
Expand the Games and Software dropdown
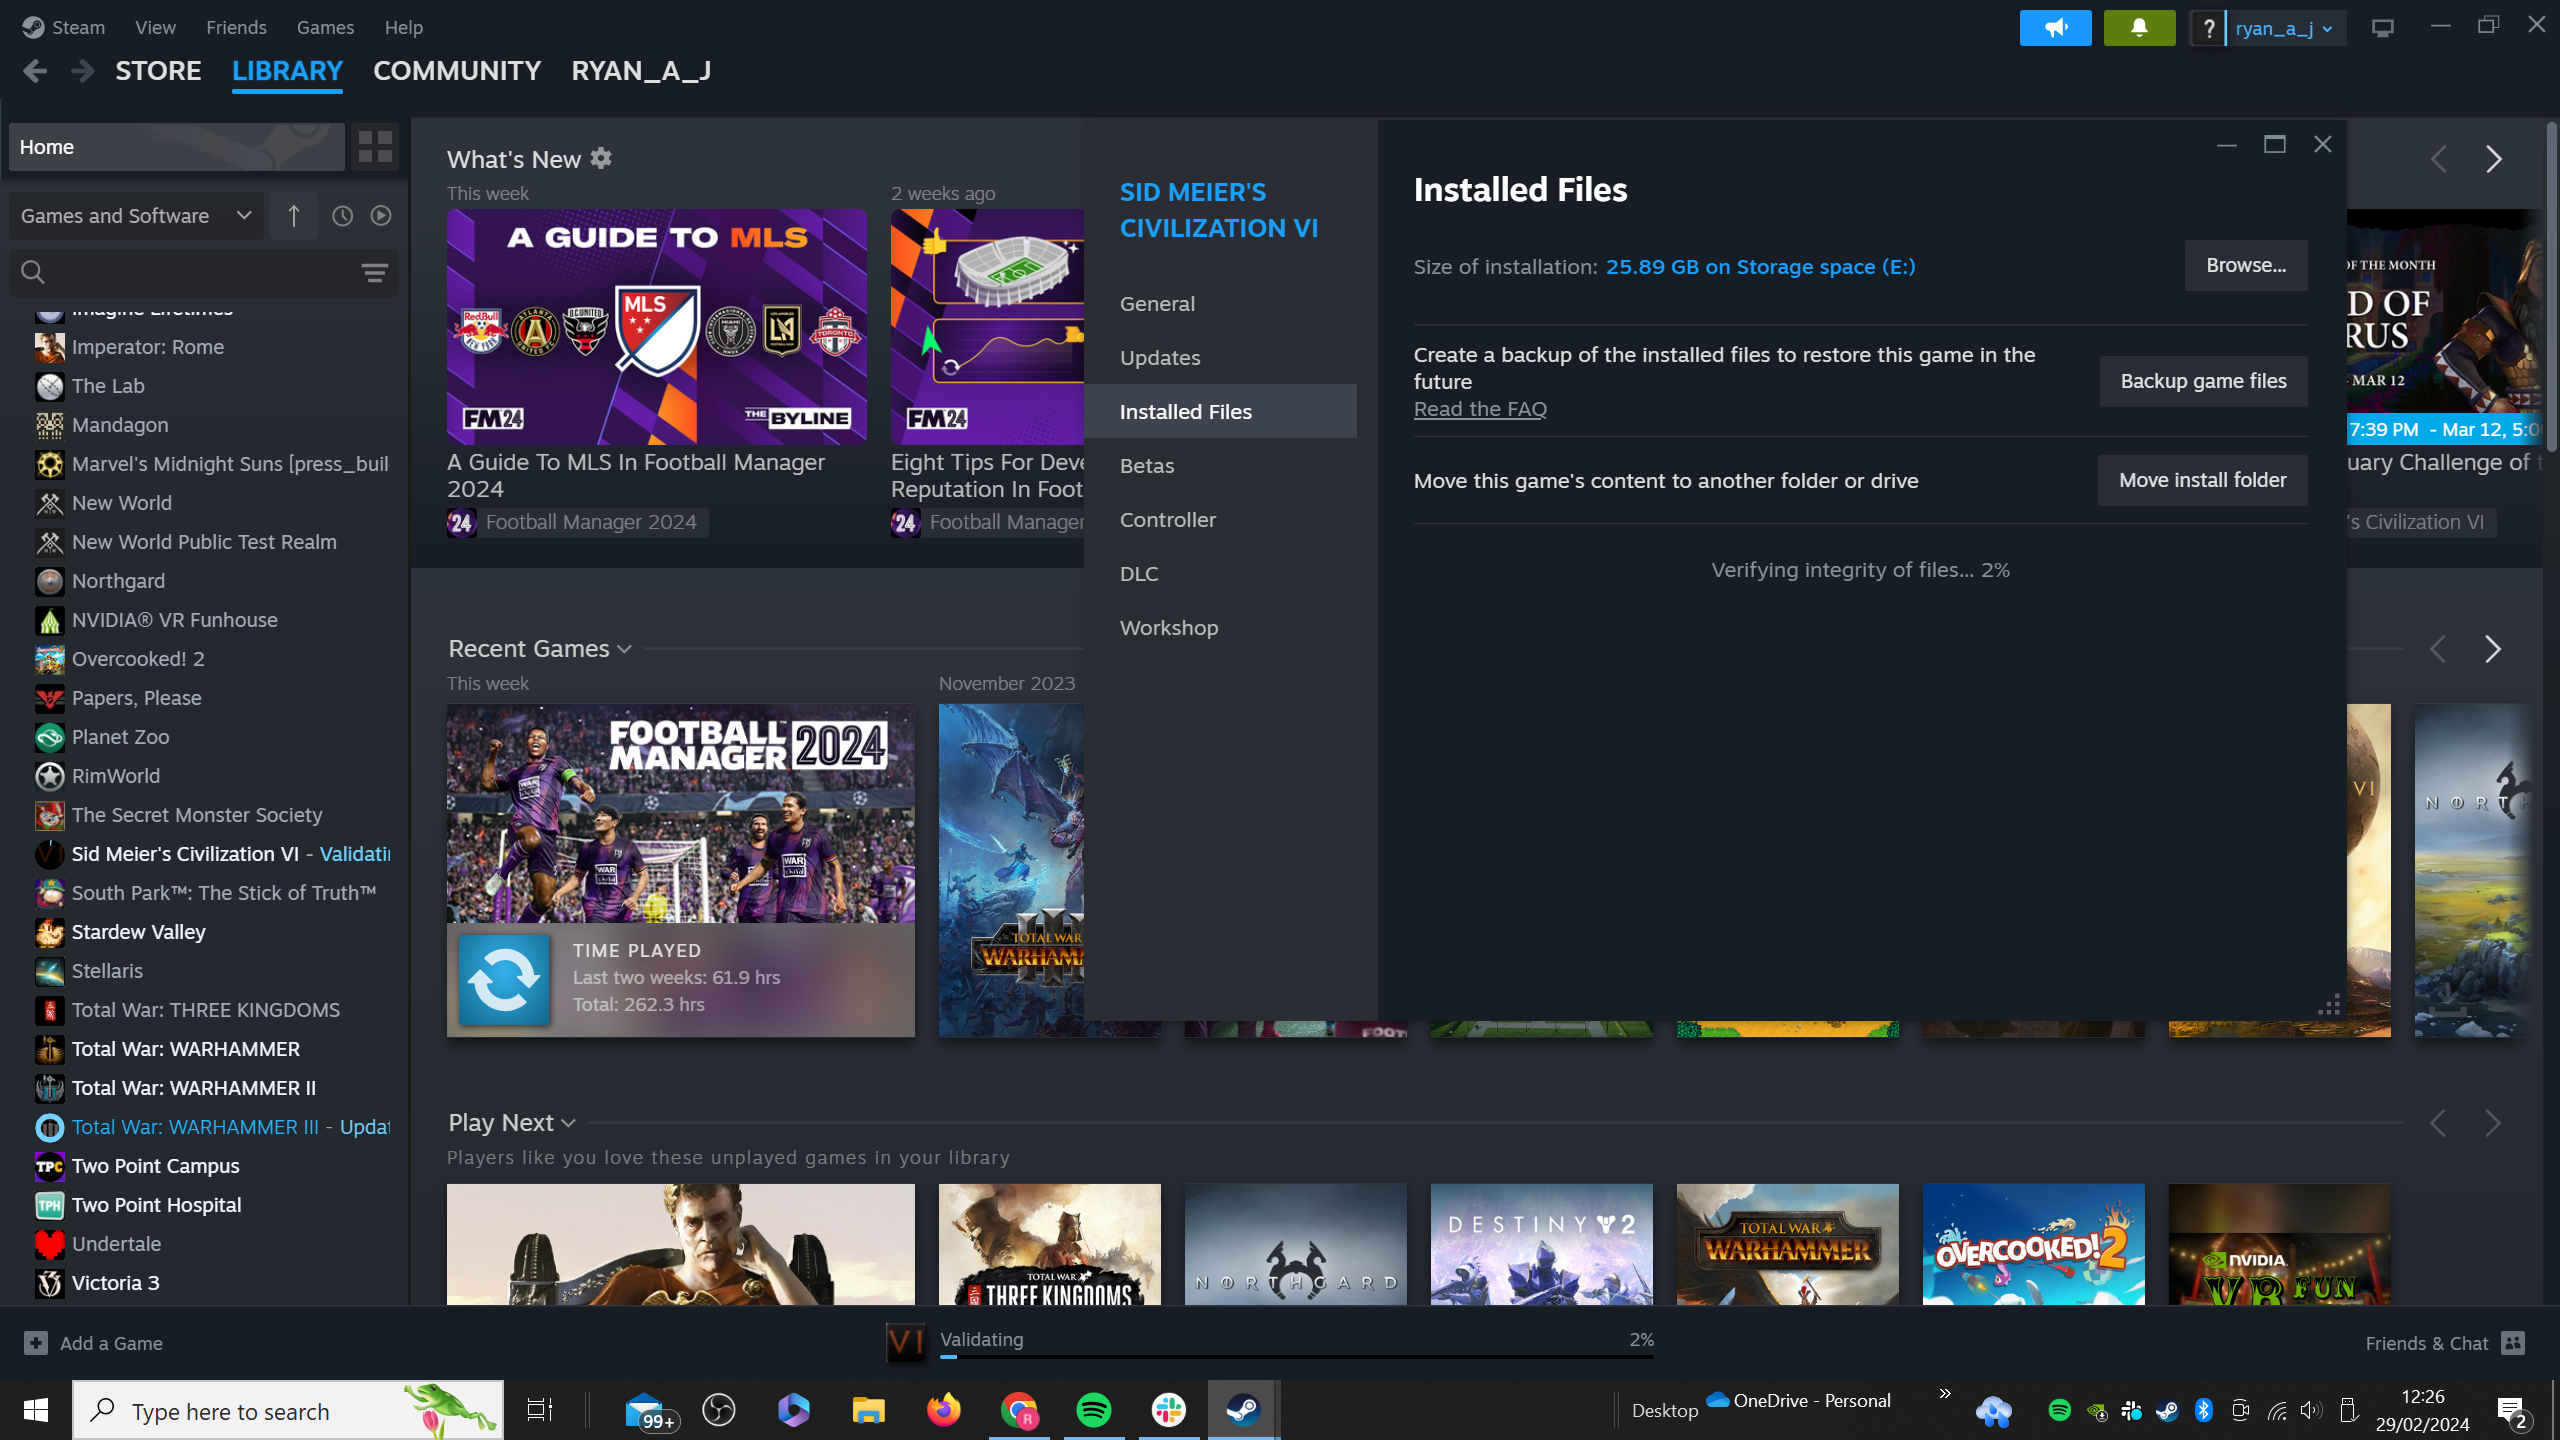pos(136,216)
